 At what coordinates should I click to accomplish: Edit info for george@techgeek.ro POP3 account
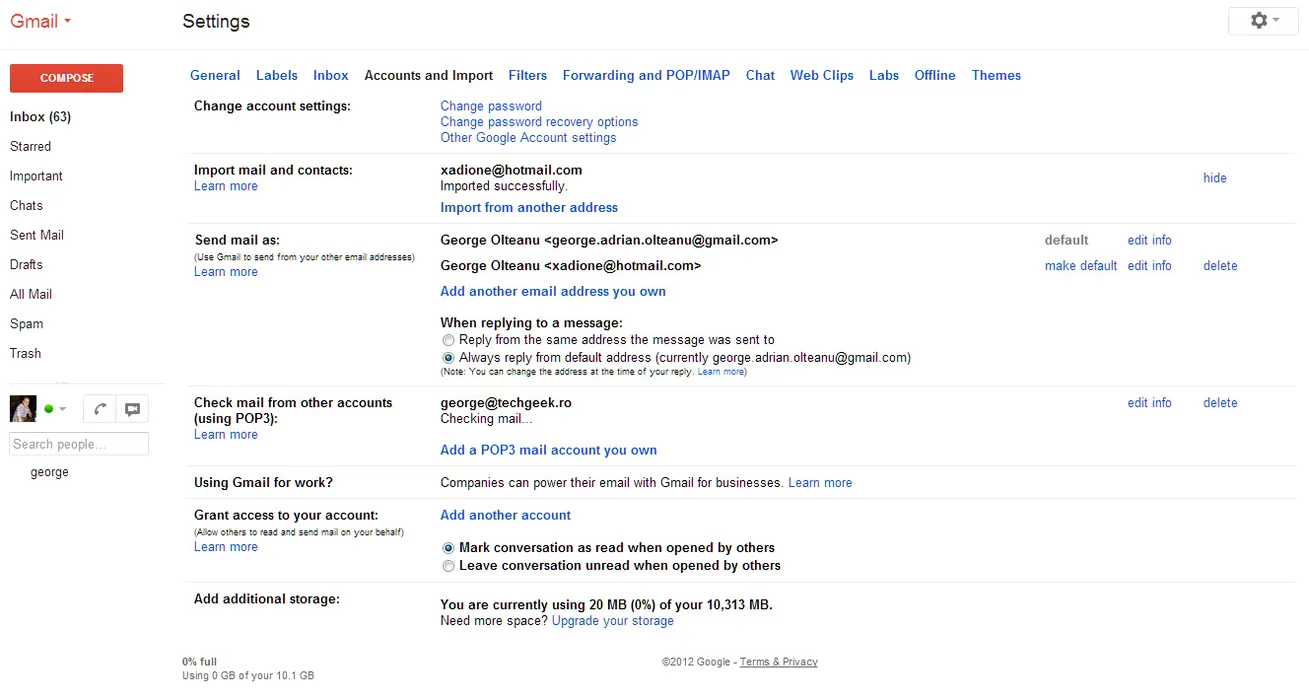(1149, 403)
